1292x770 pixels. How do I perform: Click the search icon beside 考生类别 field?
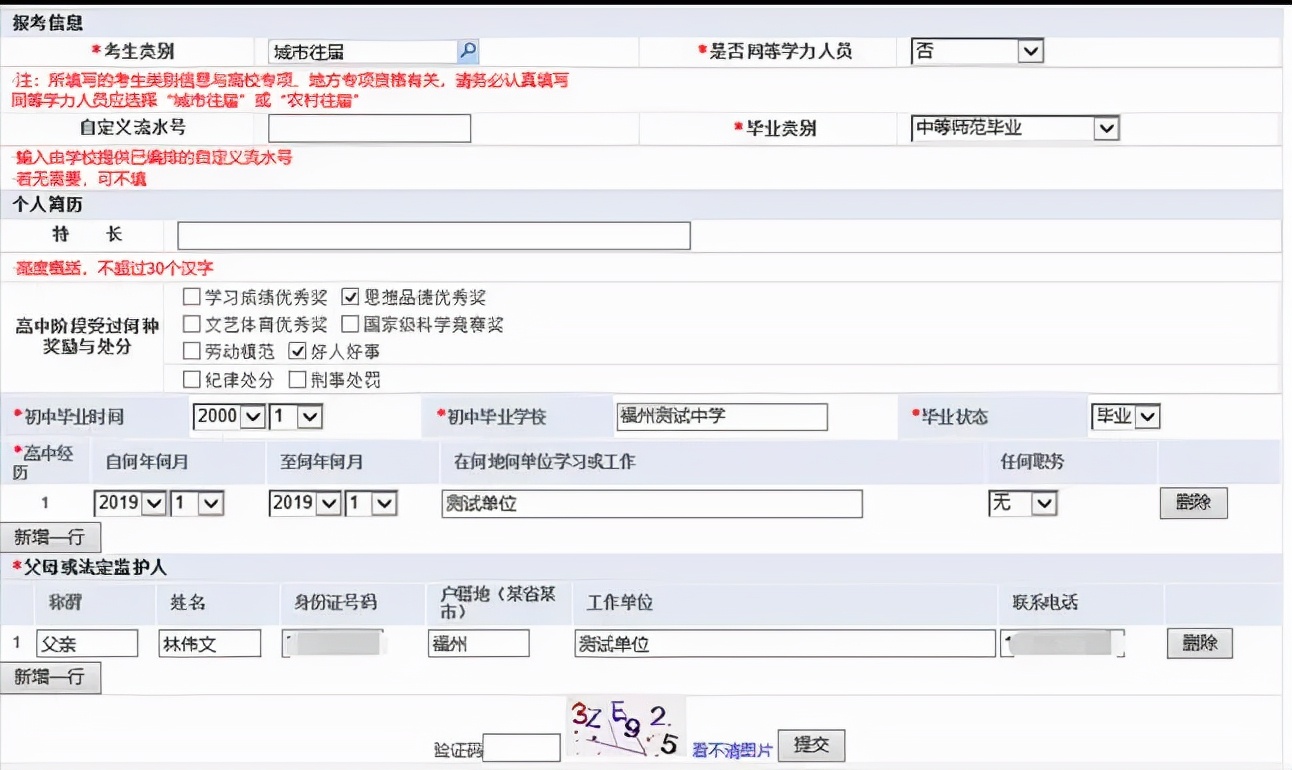click(466, 50)
